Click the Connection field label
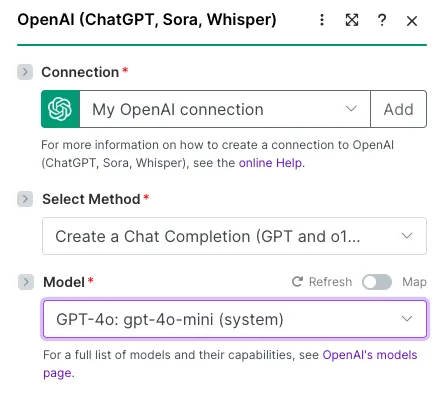Image resolution: width=443 pixels, height=394 pixels. click(80, 72)
